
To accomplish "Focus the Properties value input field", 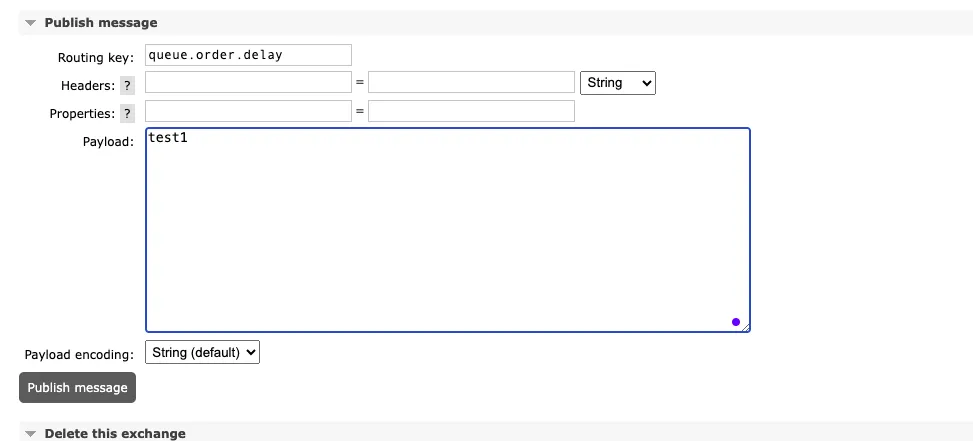I will (470, 111).
